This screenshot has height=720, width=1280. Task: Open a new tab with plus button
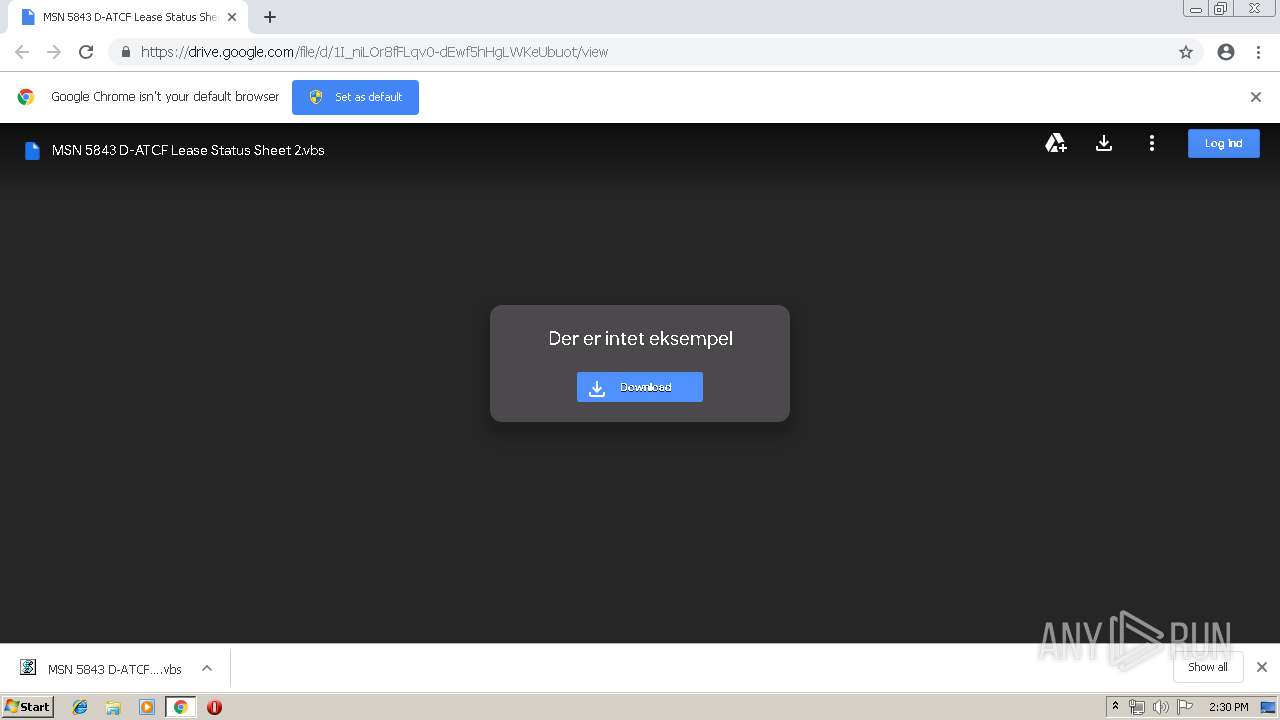tap(270, 17)
